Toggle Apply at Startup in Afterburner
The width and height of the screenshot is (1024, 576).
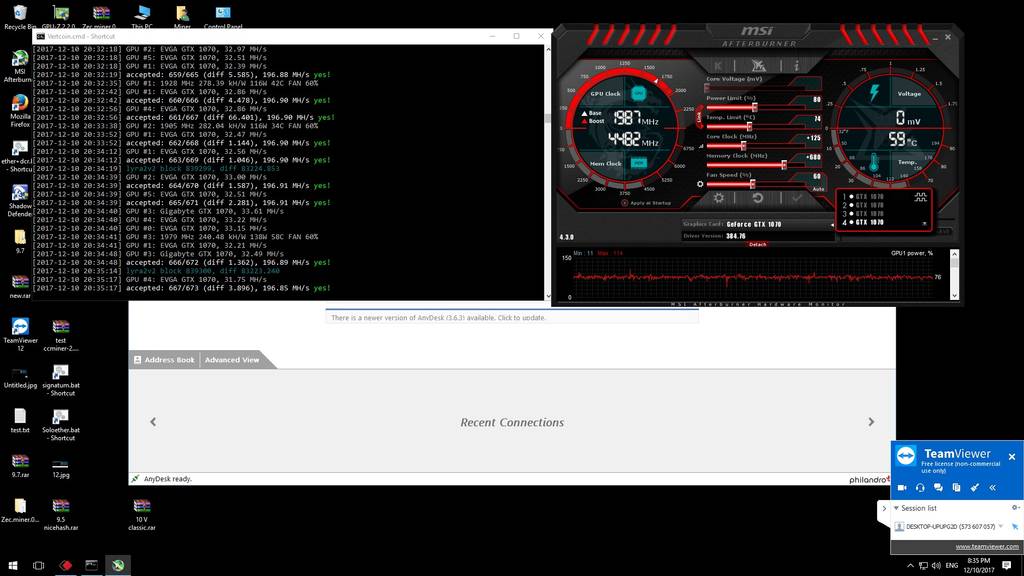click(646, 203)
